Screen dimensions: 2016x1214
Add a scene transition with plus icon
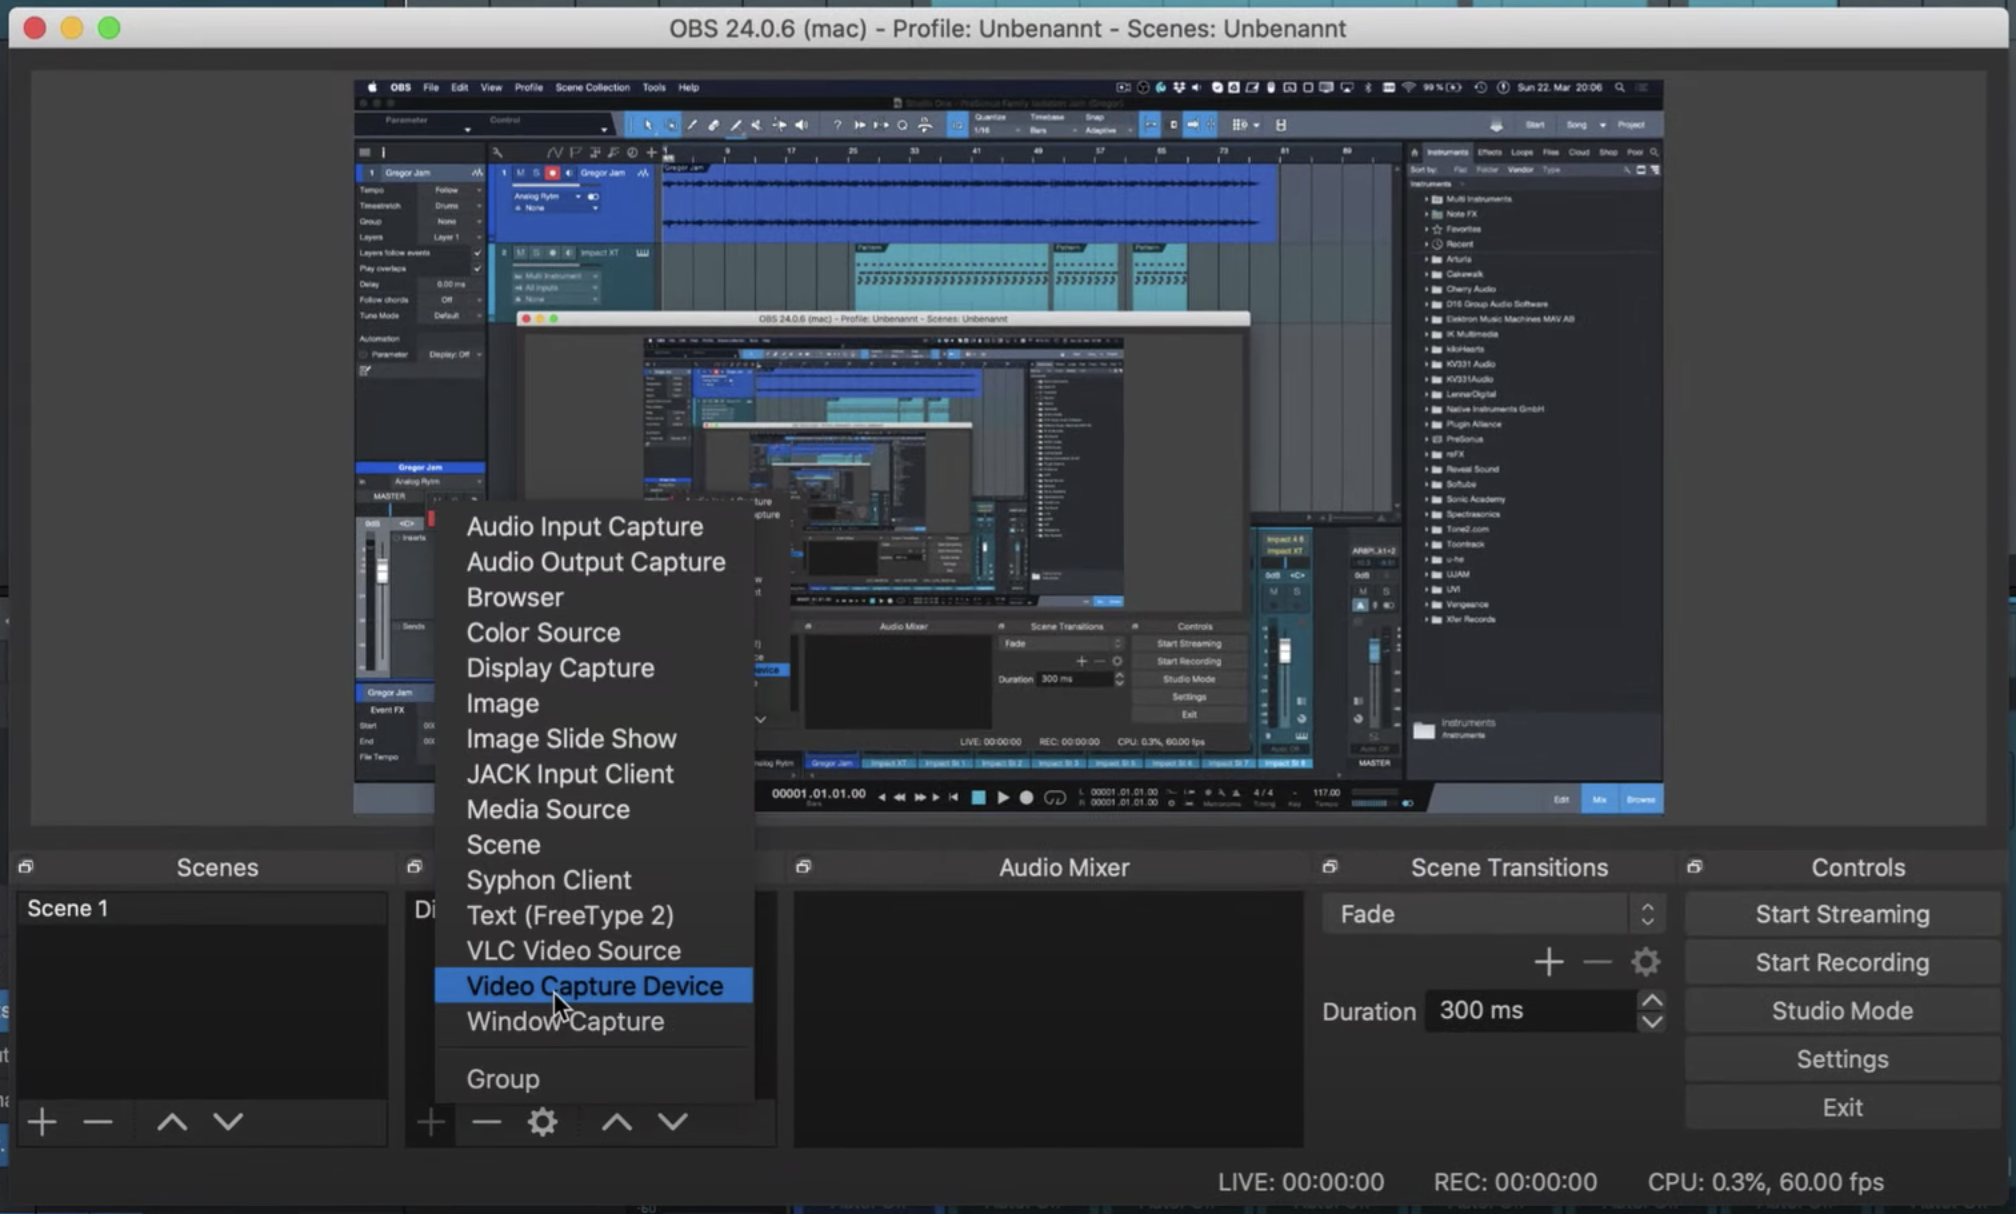point(1548,962)
